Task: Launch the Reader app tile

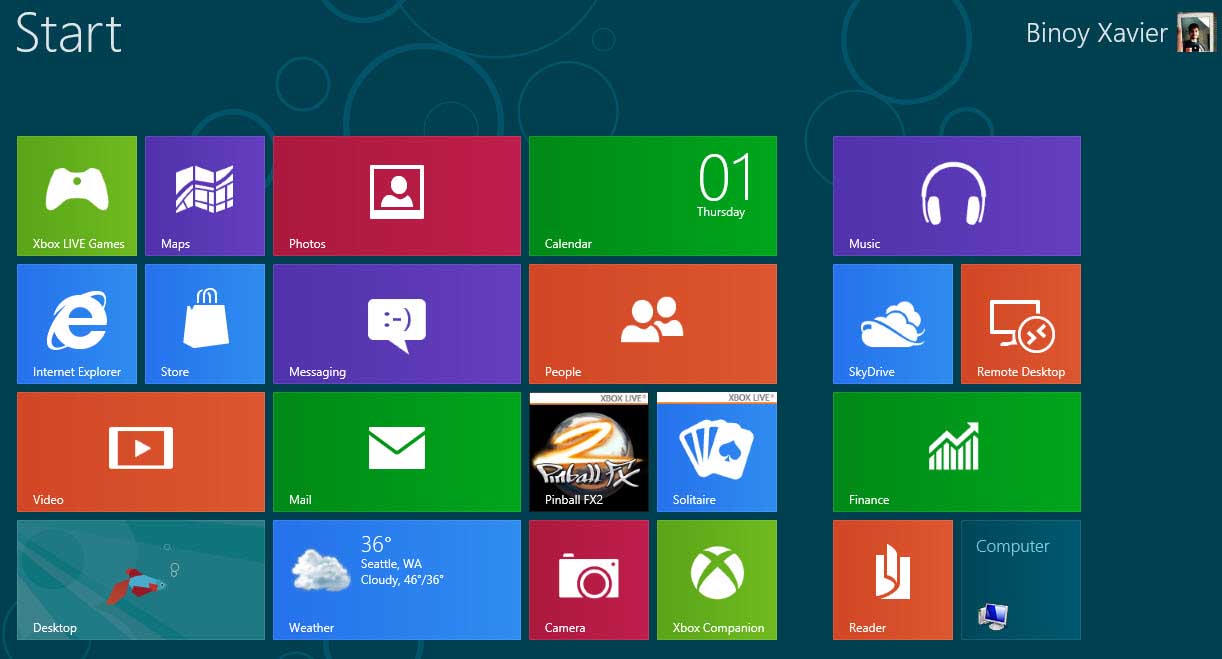Action: (893, 580)
